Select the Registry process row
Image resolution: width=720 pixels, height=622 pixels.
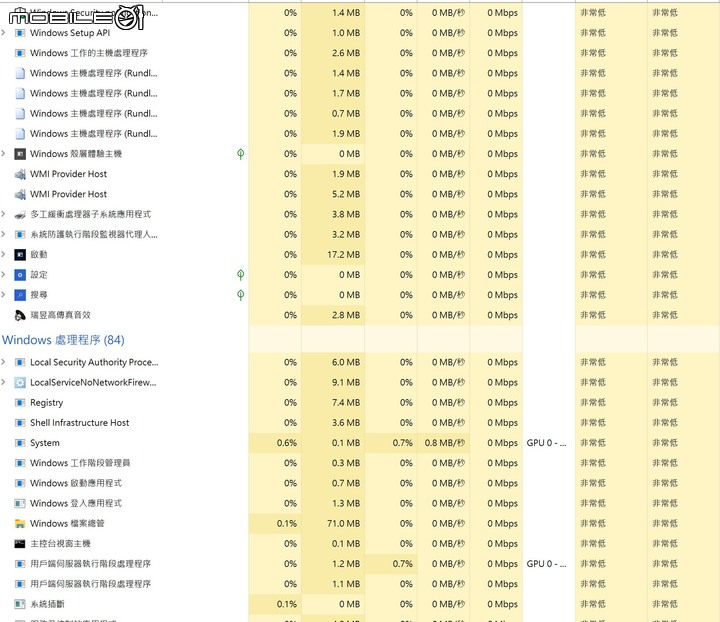click(360, 403)
